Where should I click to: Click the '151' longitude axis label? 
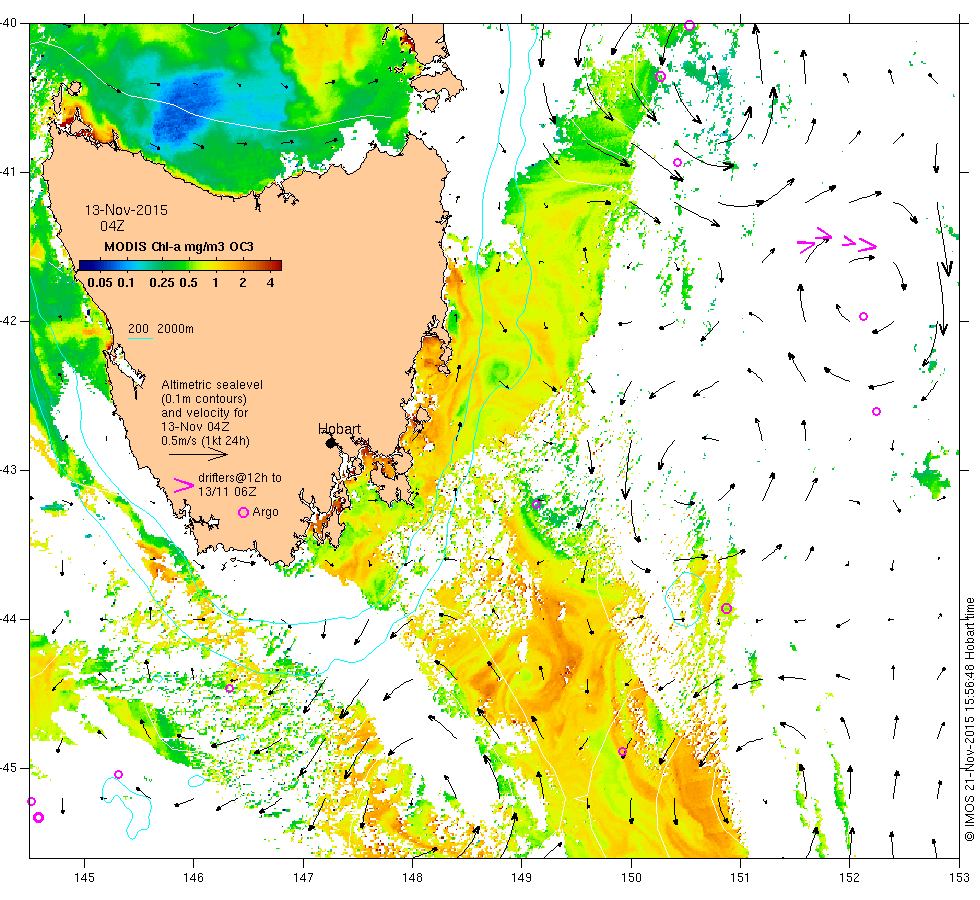(740, 878)
